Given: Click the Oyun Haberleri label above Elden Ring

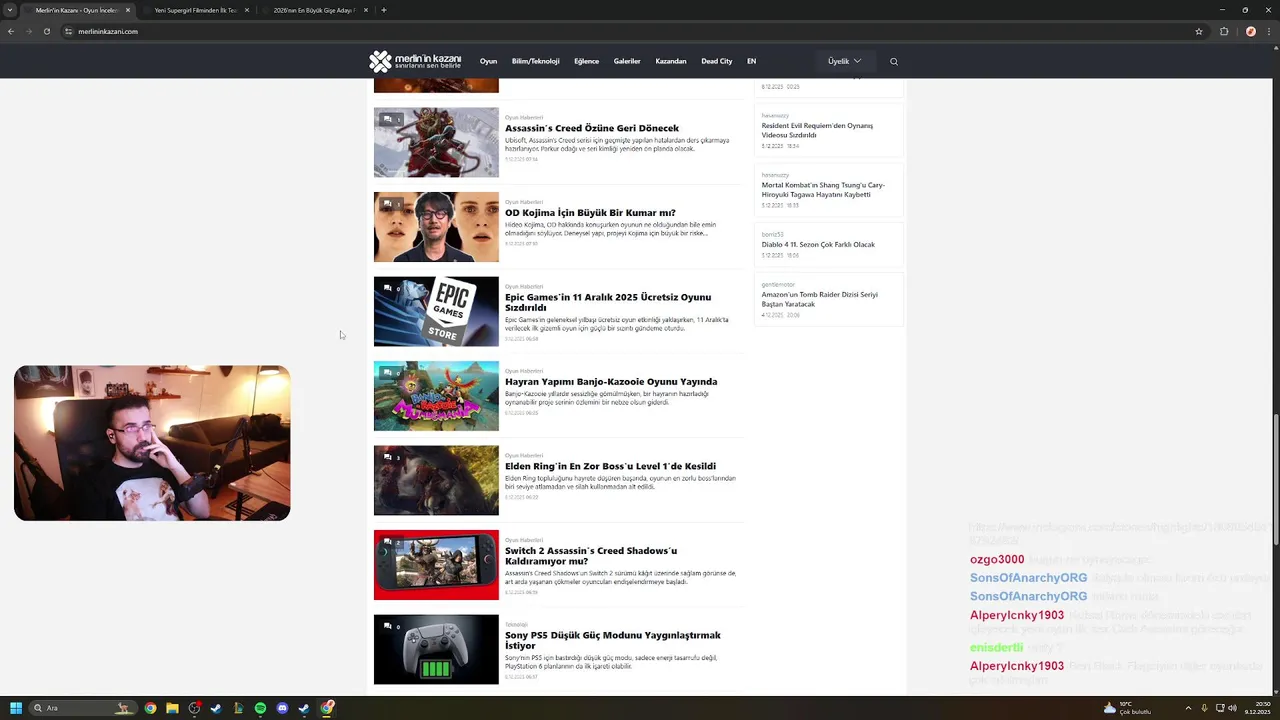Looking at the screenshot, I should click(524, 455).
